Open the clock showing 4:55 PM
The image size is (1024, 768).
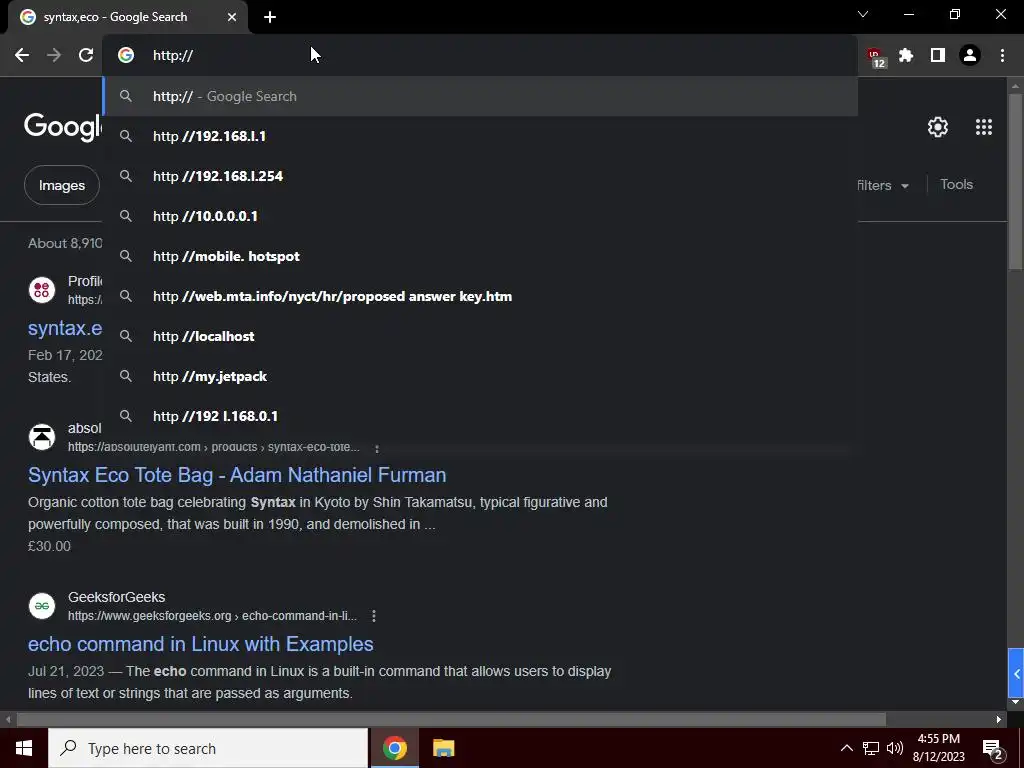[938, 748]
